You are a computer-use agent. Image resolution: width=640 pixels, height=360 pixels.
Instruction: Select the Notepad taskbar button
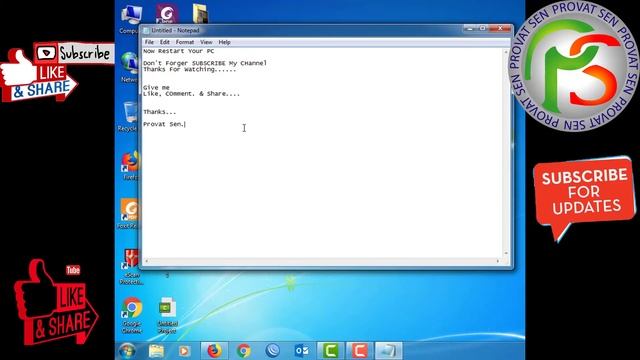(x=389, y=351)
